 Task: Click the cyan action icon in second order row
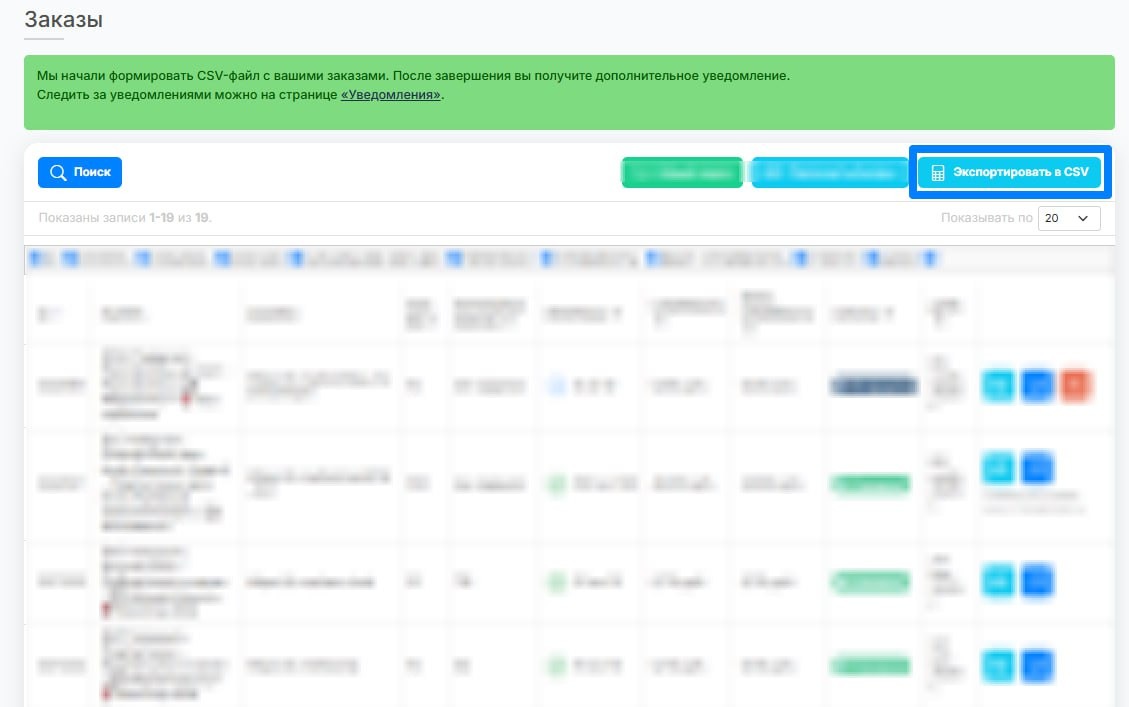coord(999,468)
